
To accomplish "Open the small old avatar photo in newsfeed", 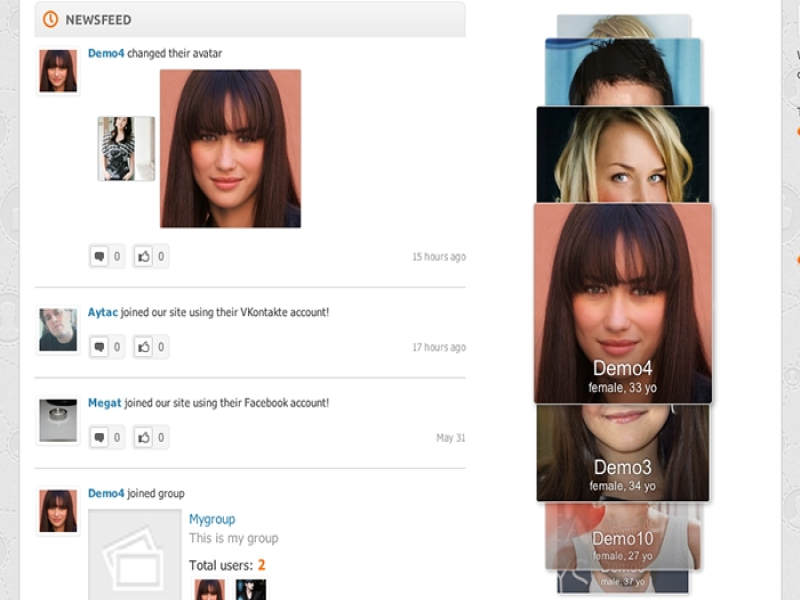I will coord(126,148).
